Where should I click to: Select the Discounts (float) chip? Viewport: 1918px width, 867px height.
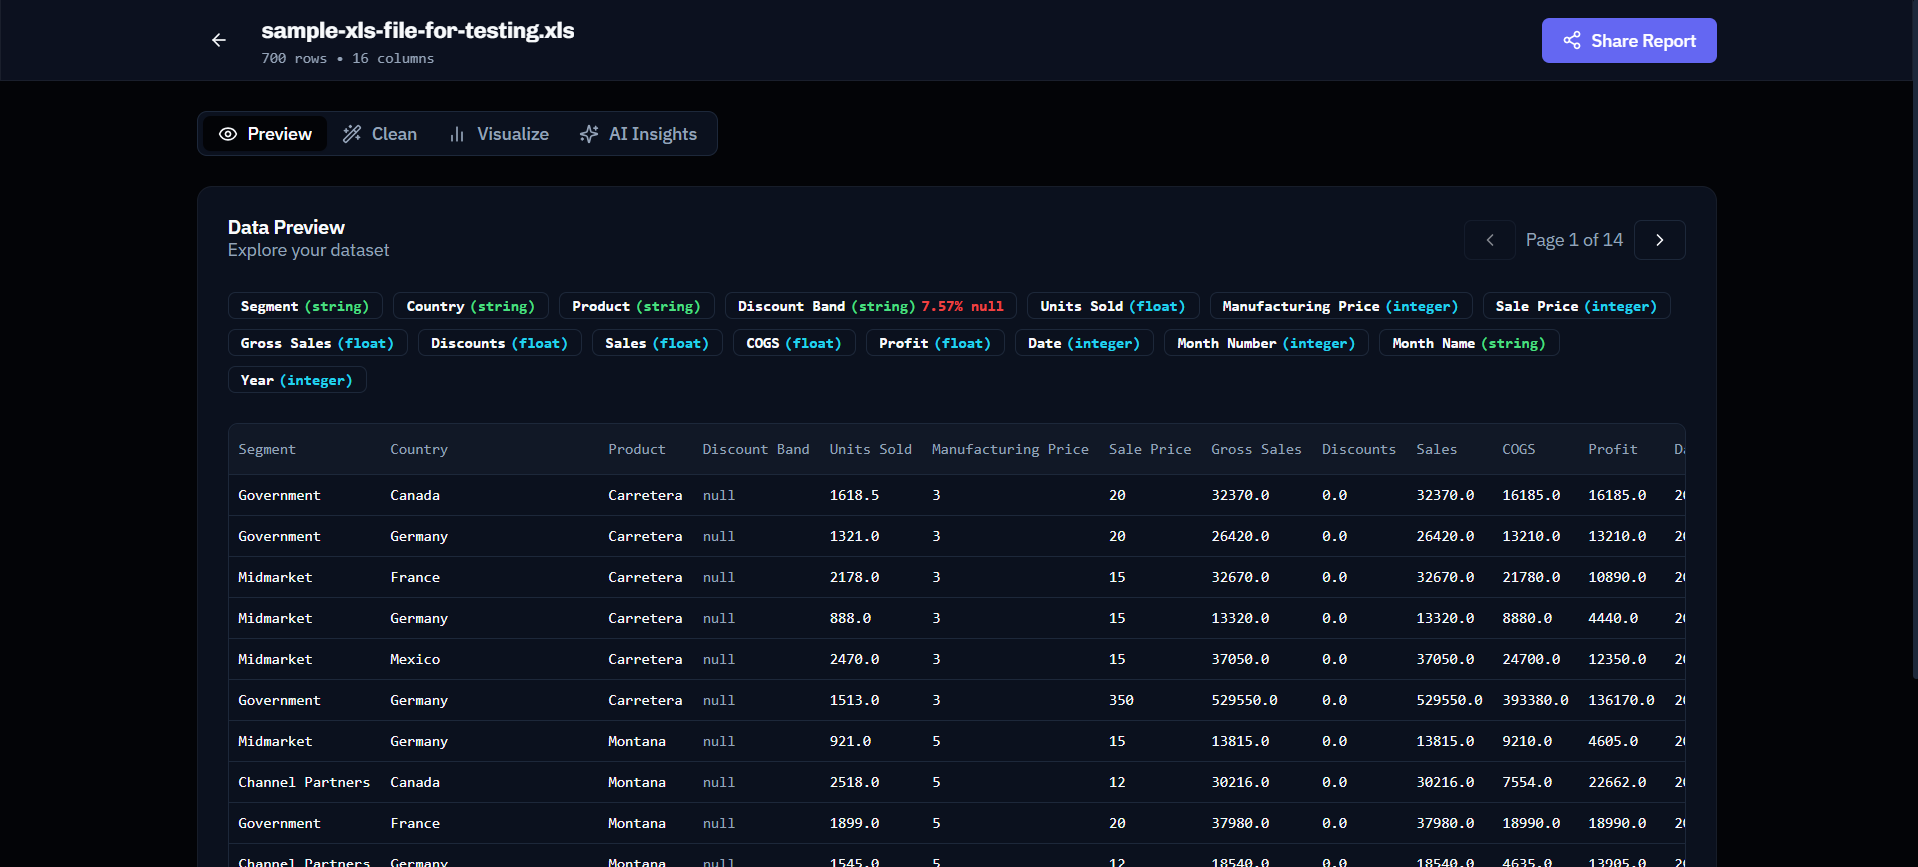point(500,343)
